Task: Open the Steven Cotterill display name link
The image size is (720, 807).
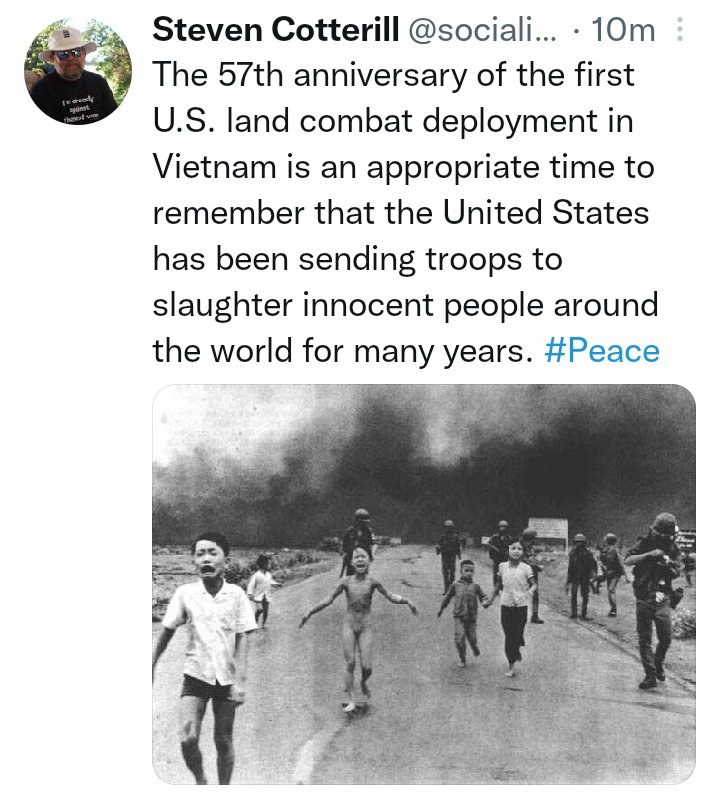Action: [x=273, y=31]
